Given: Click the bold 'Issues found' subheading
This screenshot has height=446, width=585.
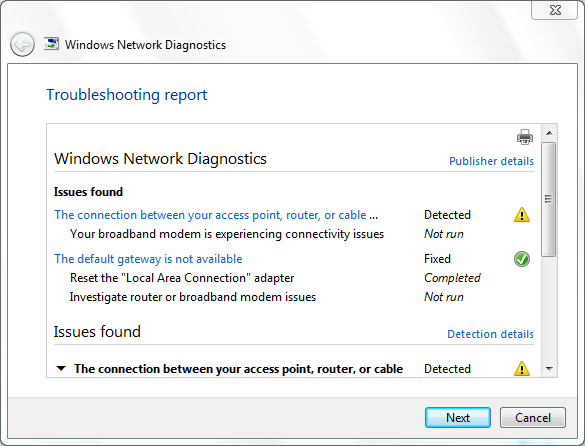Looking at the screenshot, I should pyautogui.click(x=88, y=192).
